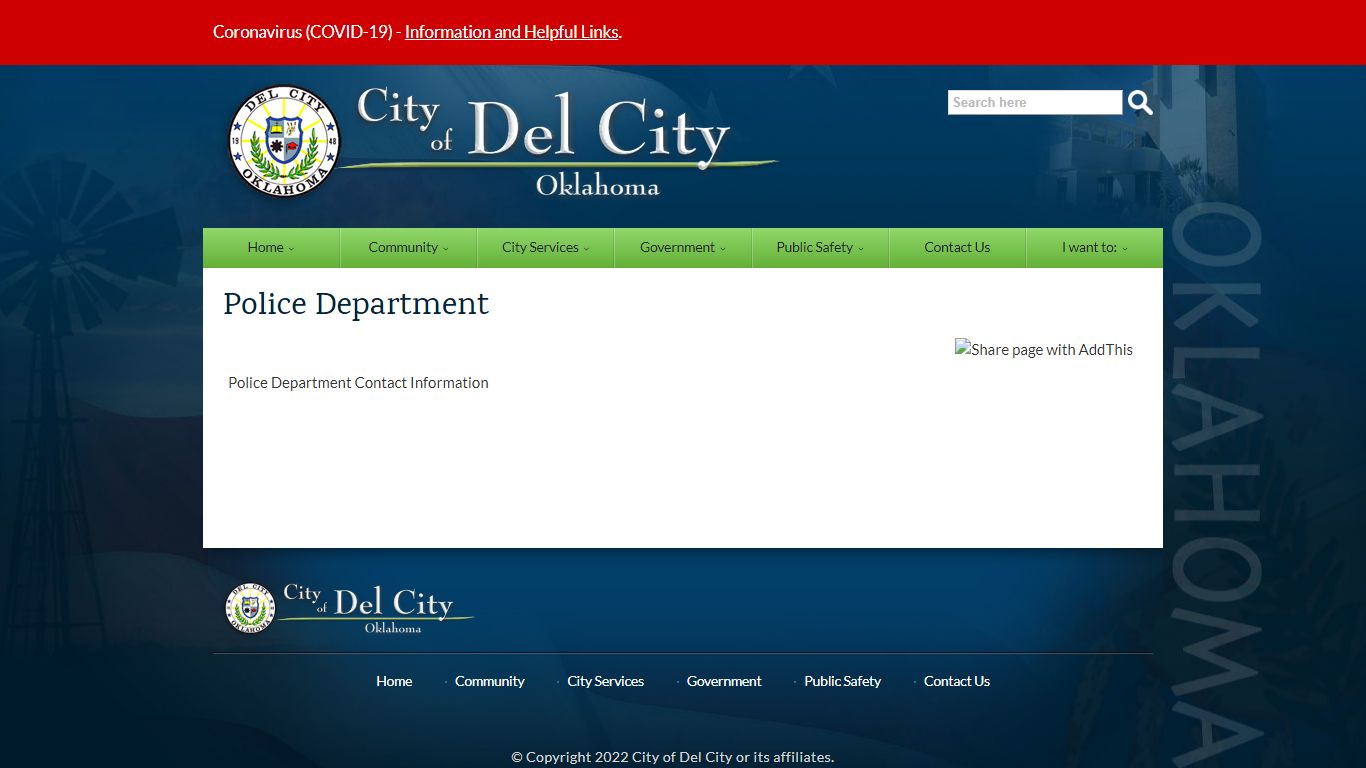Viewport: 1366px width, 768px height.
Task: Click the Share page with AddThis image
Action: [x=1044, y=349]
